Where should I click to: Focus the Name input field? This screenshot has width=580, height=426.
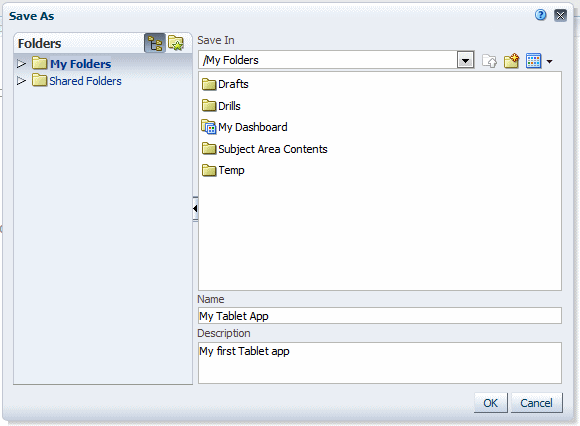[380, 316]
